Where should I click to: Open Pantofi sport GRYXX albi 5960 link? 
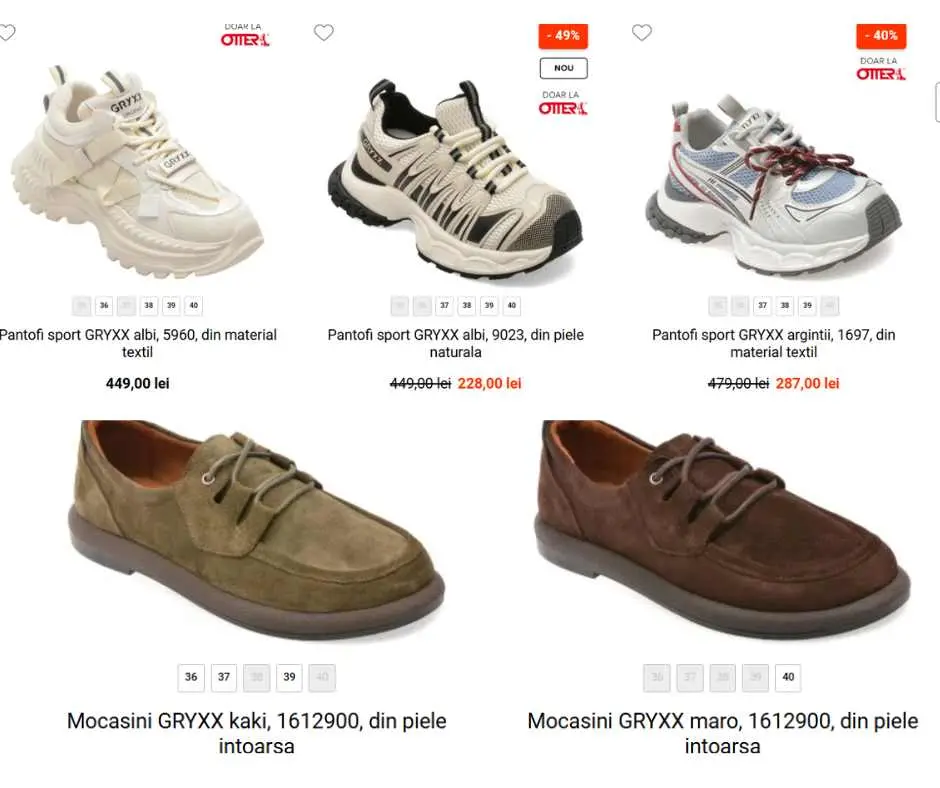point(137,343)
